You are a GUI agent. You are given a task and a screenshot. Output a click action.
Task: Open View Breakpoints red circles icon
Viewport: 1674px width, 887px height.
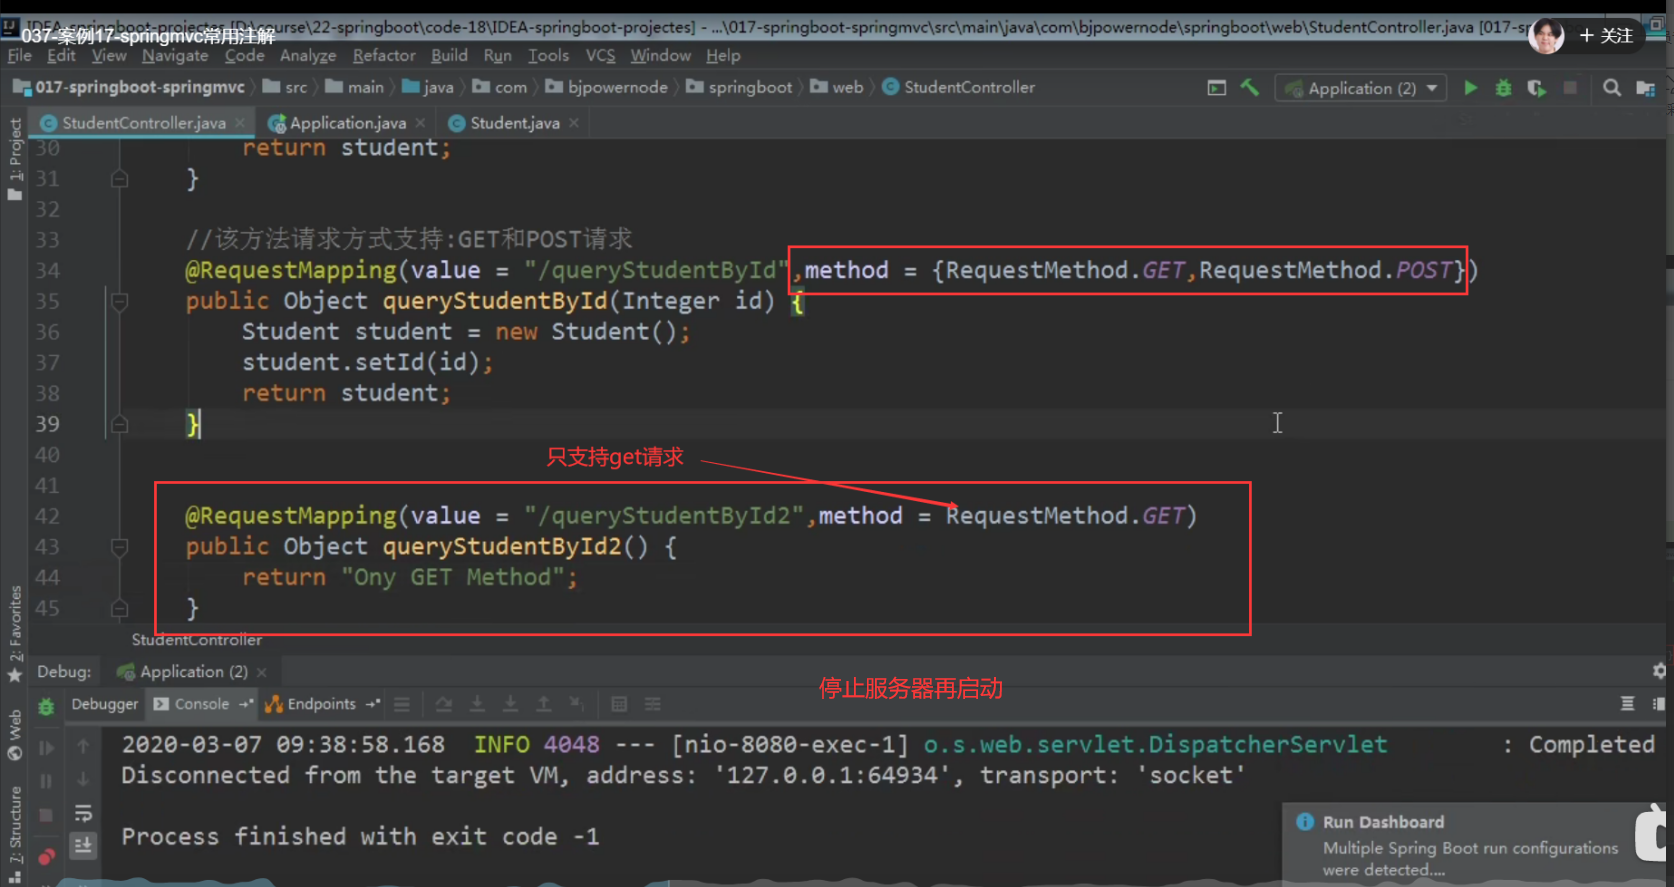click(x=46, y=857)
